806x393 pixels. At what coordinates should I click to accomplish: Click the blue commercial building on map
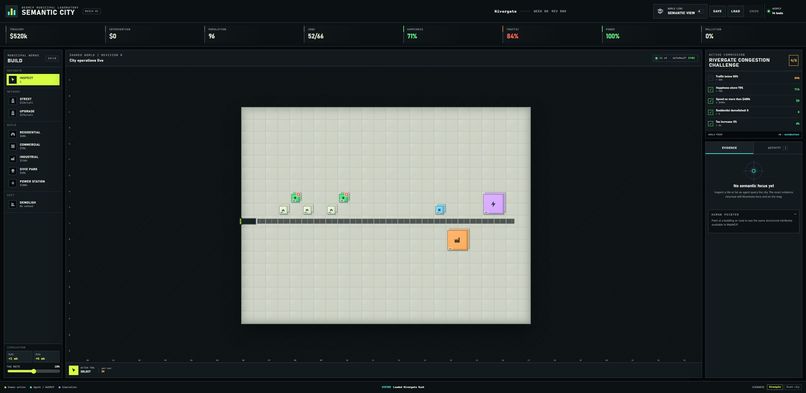439,210
